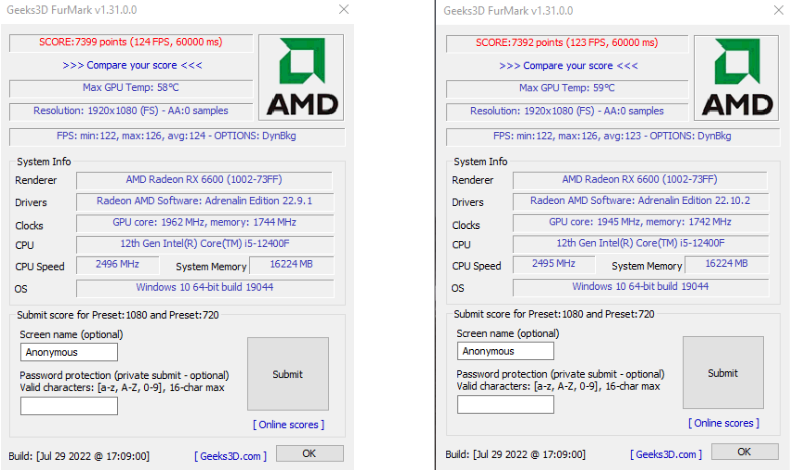Screen dimensions: 790x470
Task: Open Online scores link in left window
Action: pos(289,425)
